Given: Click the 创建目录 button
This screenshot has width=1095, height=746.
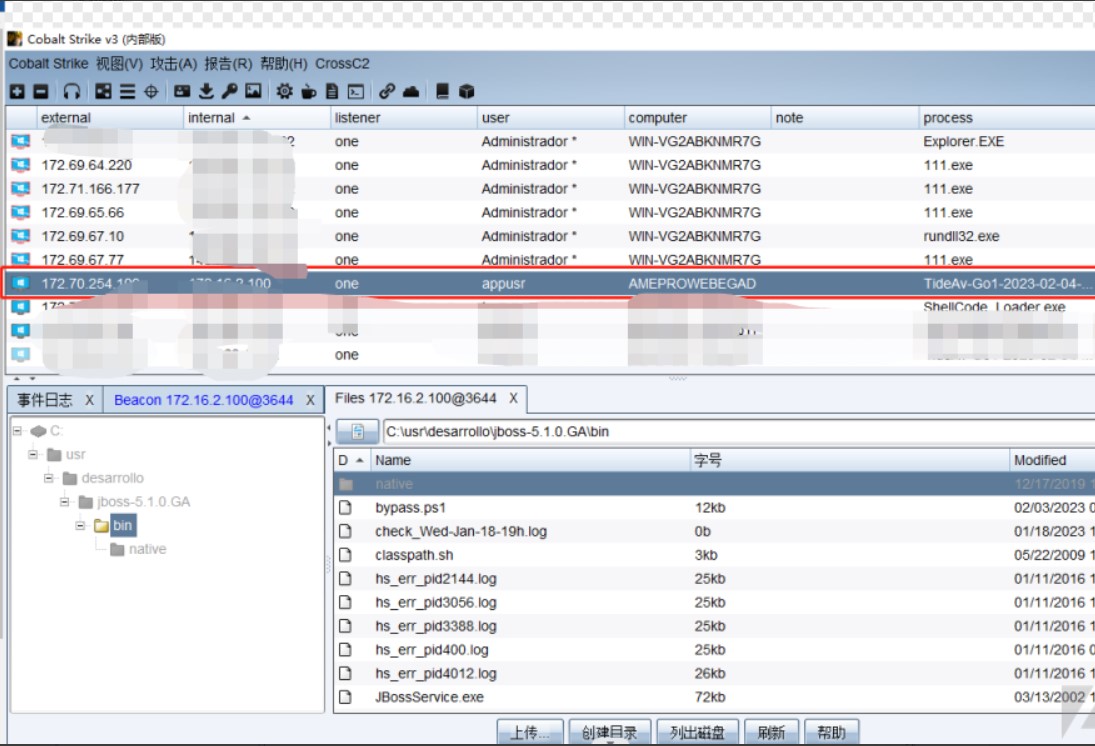Looking at the screenshot, I should [610, 732].
